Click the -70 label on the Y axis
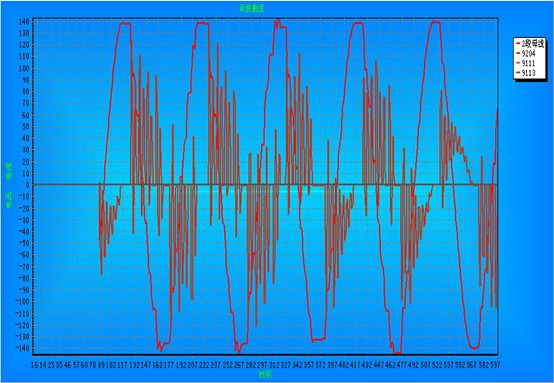 pyautogui.click(x=24, y=266)
